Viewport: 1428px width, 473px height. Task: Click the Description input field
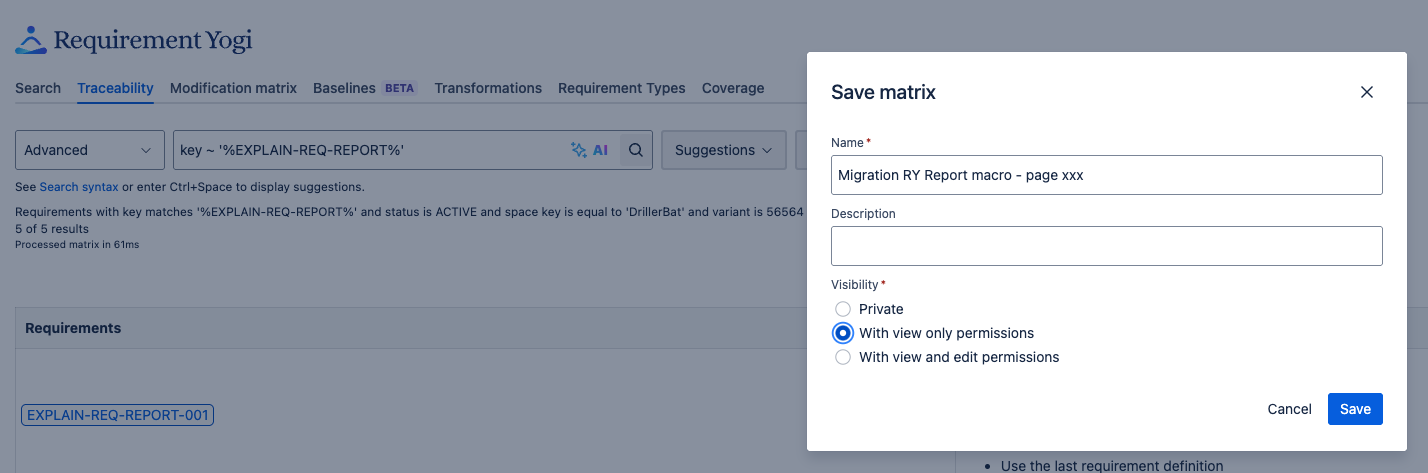(x=1106, y=246)
